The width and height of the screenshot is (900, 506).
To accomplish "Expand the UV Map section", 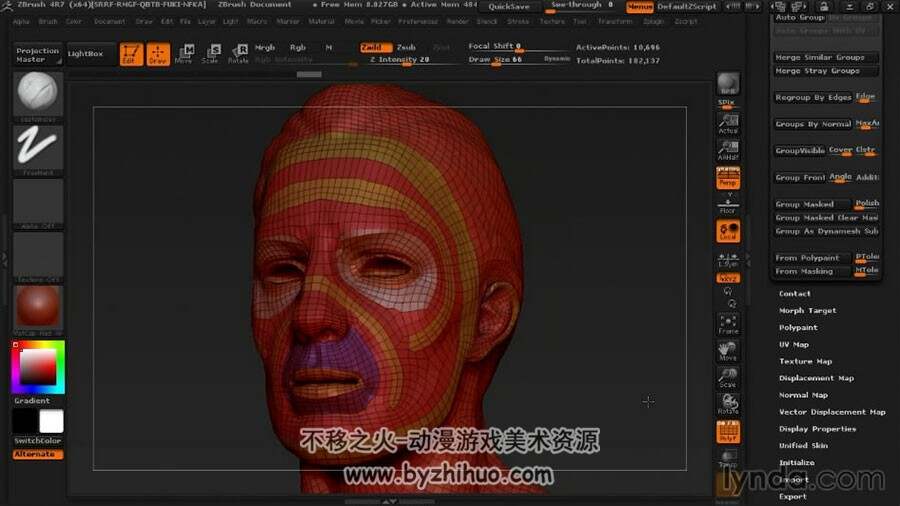I will click(x=793, y=345).
